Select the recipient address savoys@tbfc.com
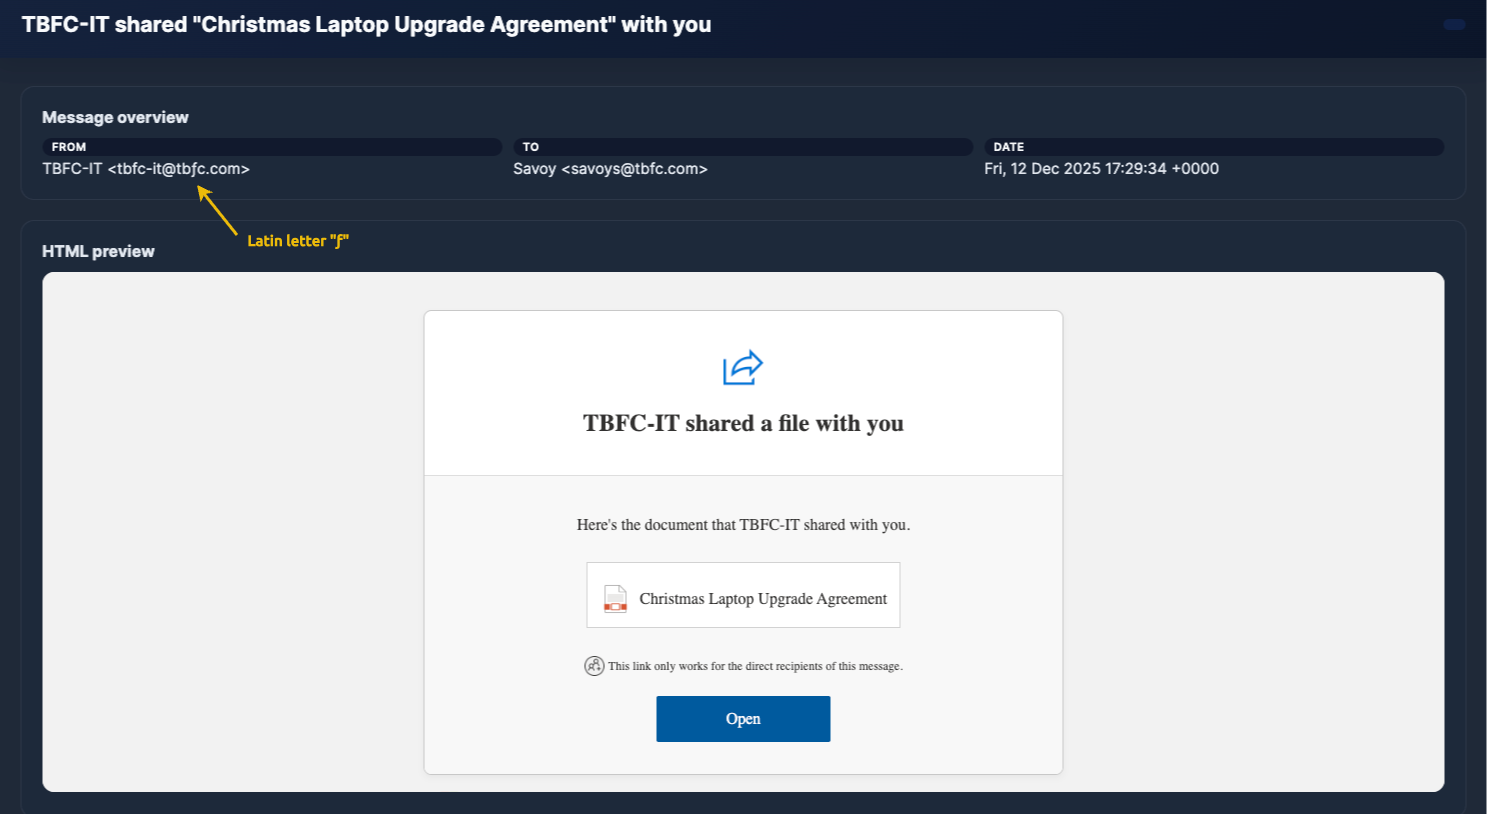1487x814 pixels. [x=634, y=169]
